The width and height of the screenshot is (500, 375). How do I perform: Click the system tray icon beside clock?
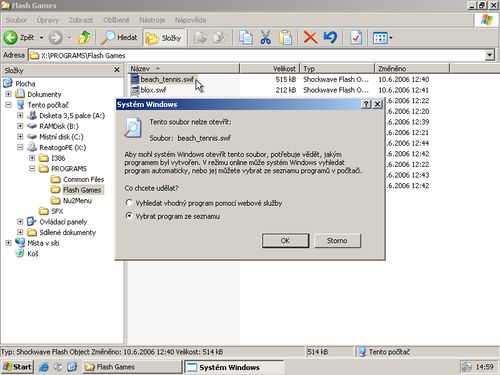(x=467, y=367)
